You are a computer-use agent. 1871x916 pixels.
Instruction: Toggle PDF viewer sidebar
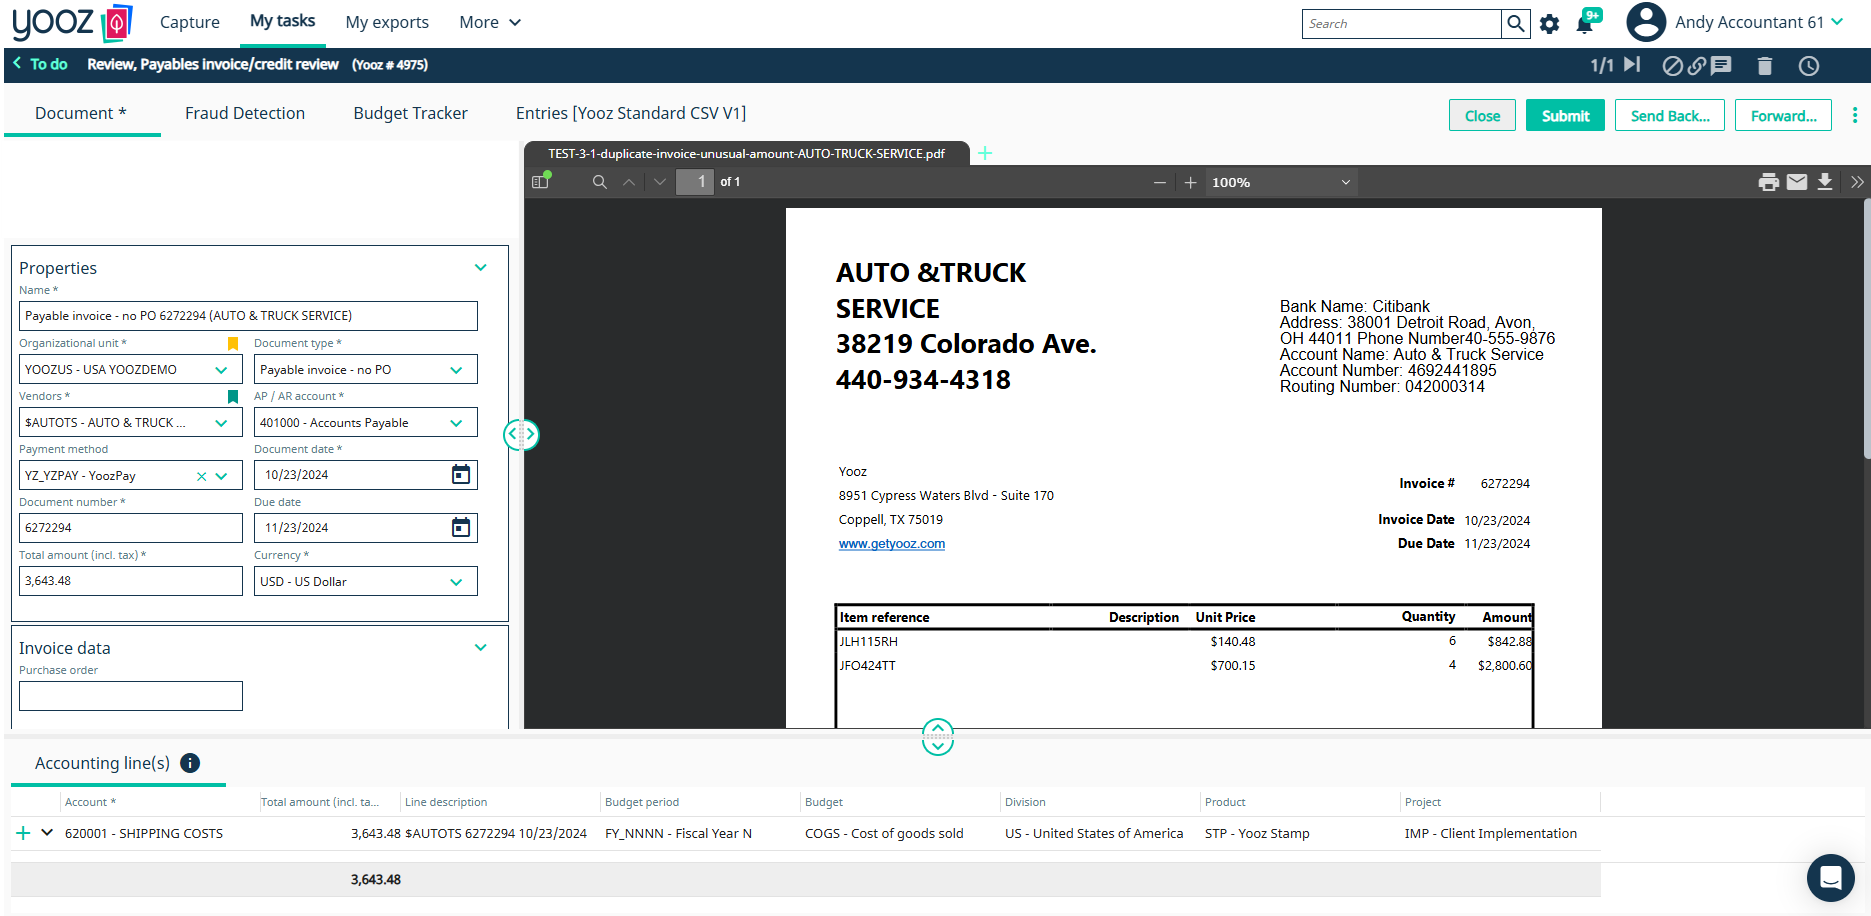[541, 182]
